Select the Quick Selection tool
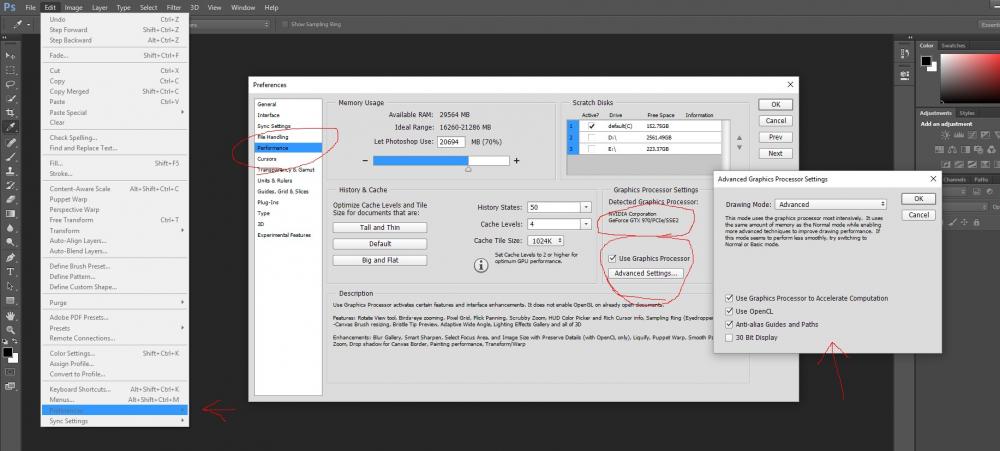1000x451 pixels. click(x=10, y=98)
